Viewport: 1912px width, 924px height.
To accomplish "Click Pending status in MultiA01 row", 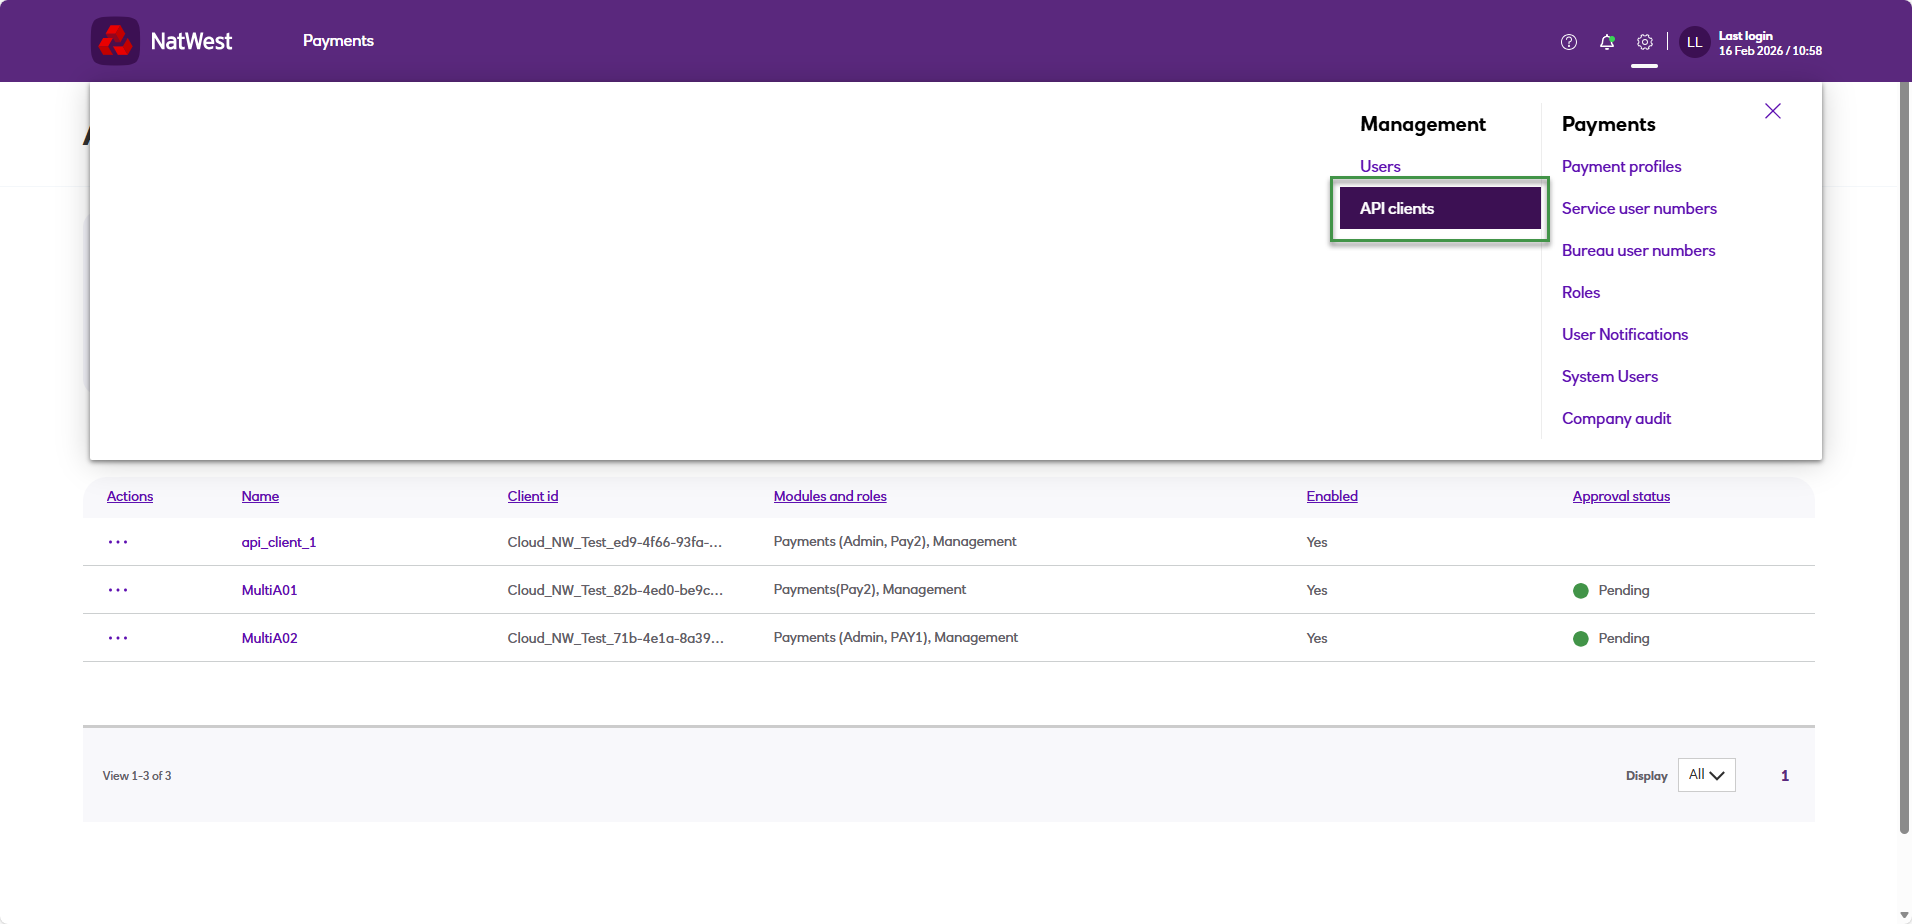I will pyautogui.click(x=1611, y=590).
